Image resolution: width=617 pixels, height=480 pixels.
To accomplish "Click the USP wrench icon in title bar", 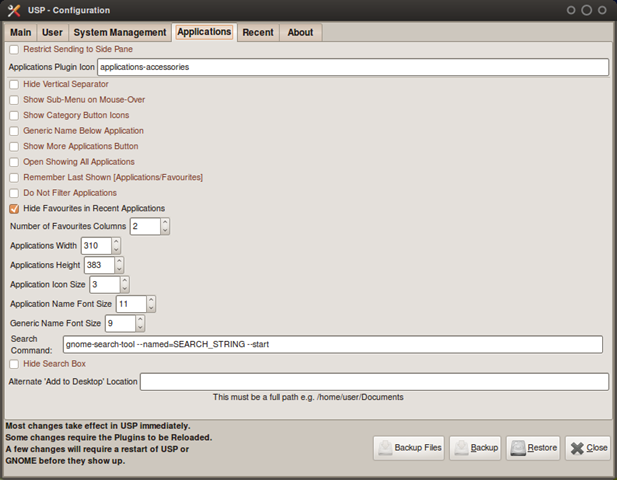I will [14, 11].
